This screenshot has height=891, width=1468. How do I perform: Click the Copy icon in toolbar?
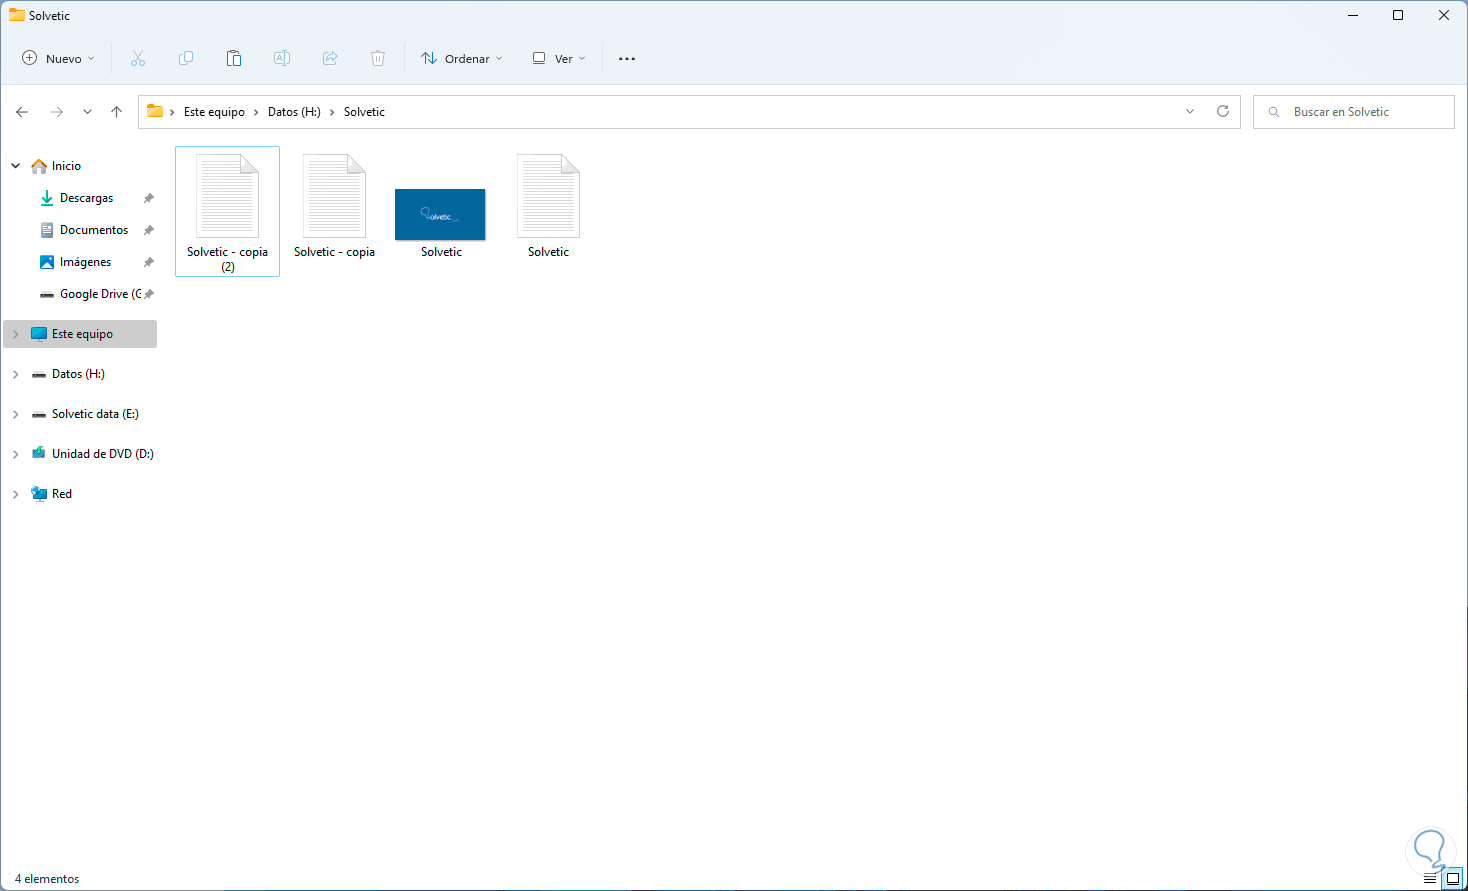point(186,59)
